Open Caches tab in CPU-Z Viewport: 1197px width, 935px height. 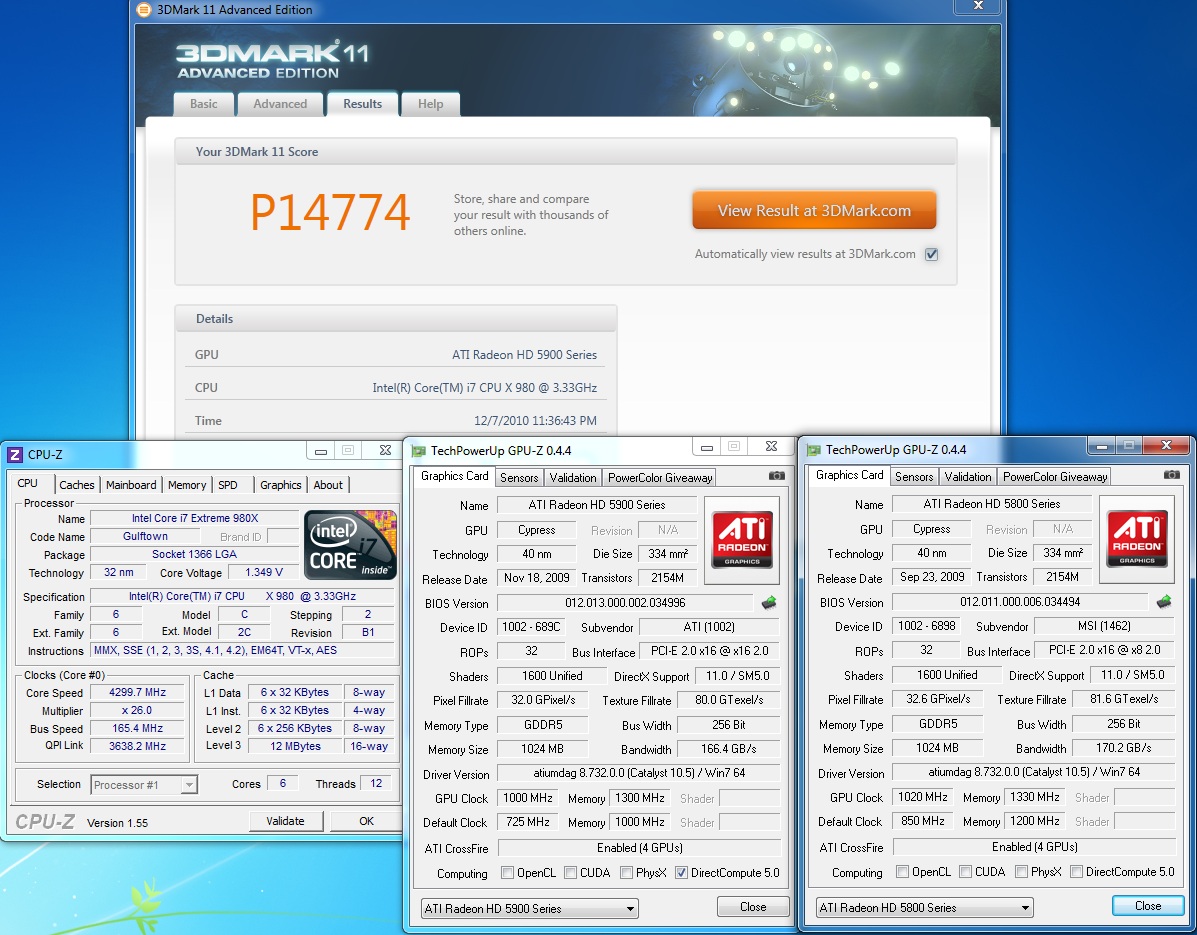[x=77, y=485]
